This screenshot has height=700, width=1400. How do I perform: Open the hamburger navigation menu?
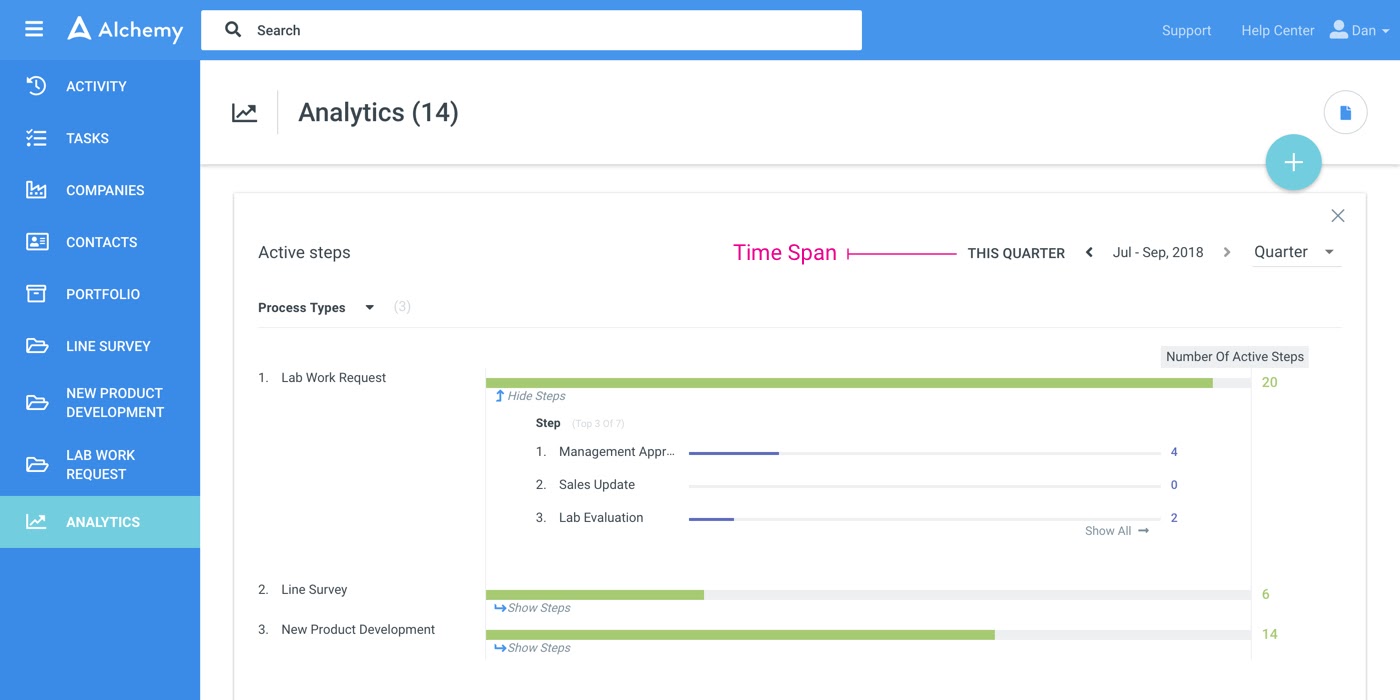tap(34, 29)
